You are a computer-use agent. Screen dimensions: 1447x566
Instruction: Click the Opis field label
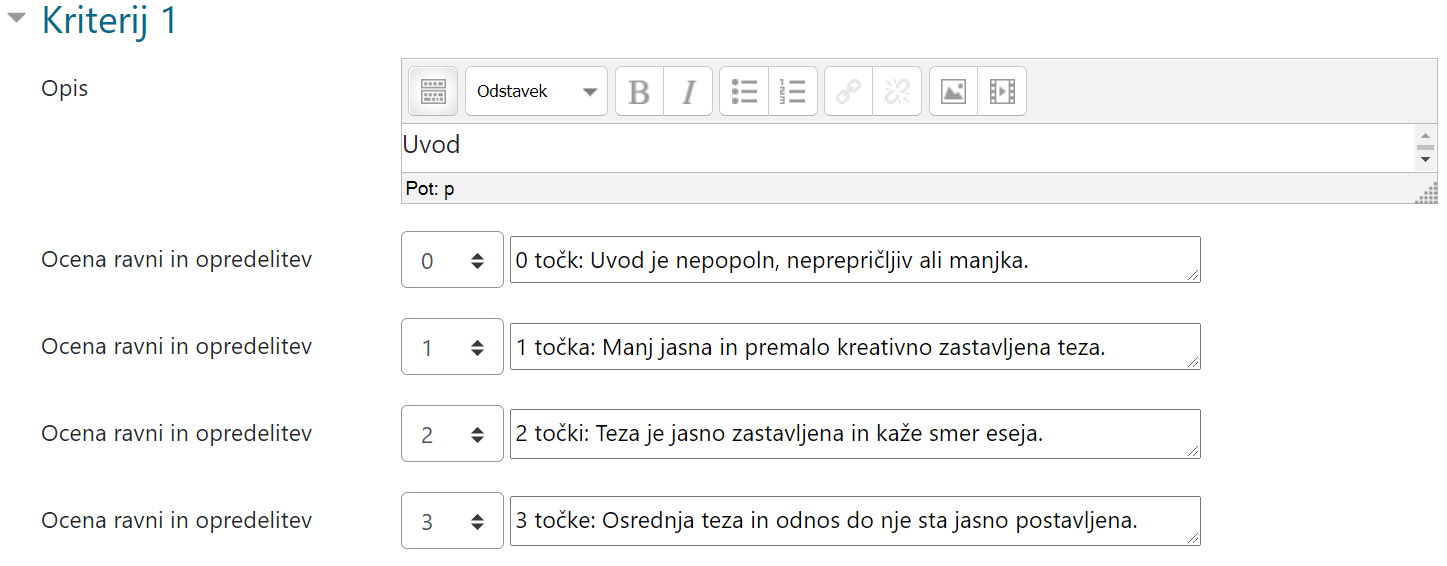[65, 89]
